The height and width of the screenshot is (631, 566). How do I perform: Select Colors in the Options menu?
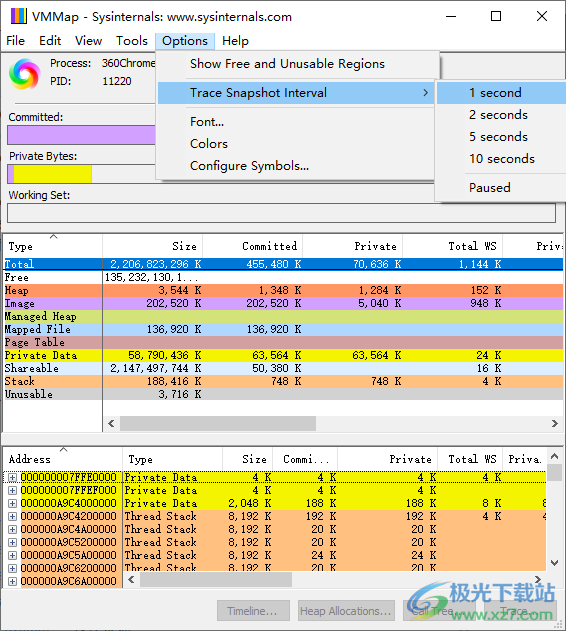209,144
